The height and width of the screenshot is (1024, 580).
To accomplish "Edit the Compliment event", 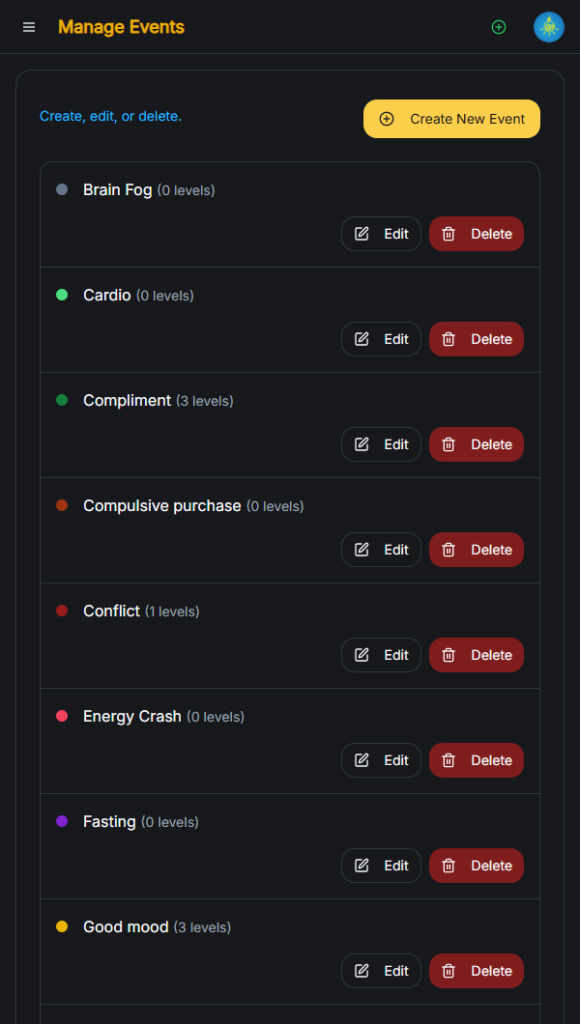I will pyautogui.click(x=381, y=444).
